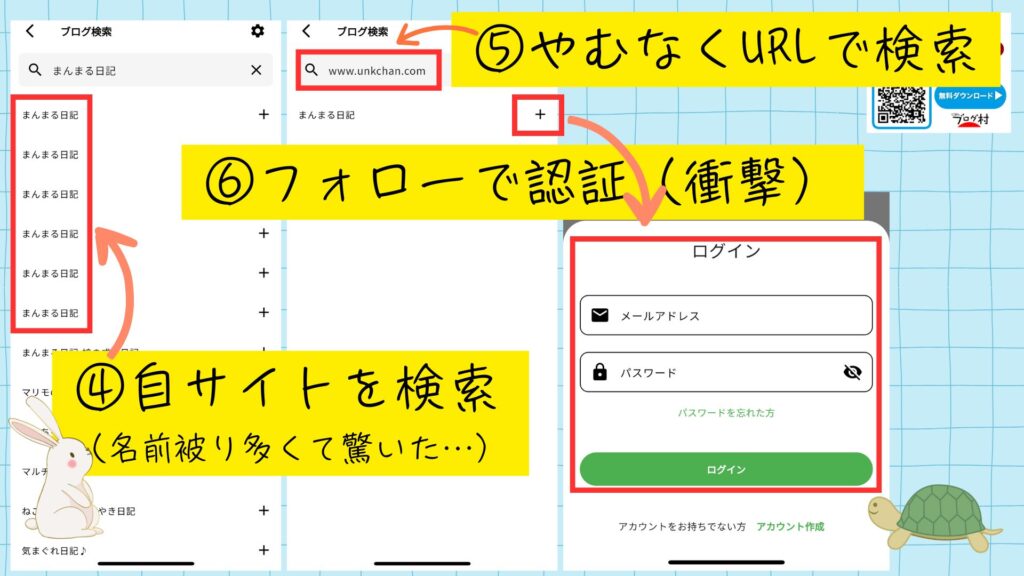Clear the まんまる日記 search text with X

coord(256,70)
